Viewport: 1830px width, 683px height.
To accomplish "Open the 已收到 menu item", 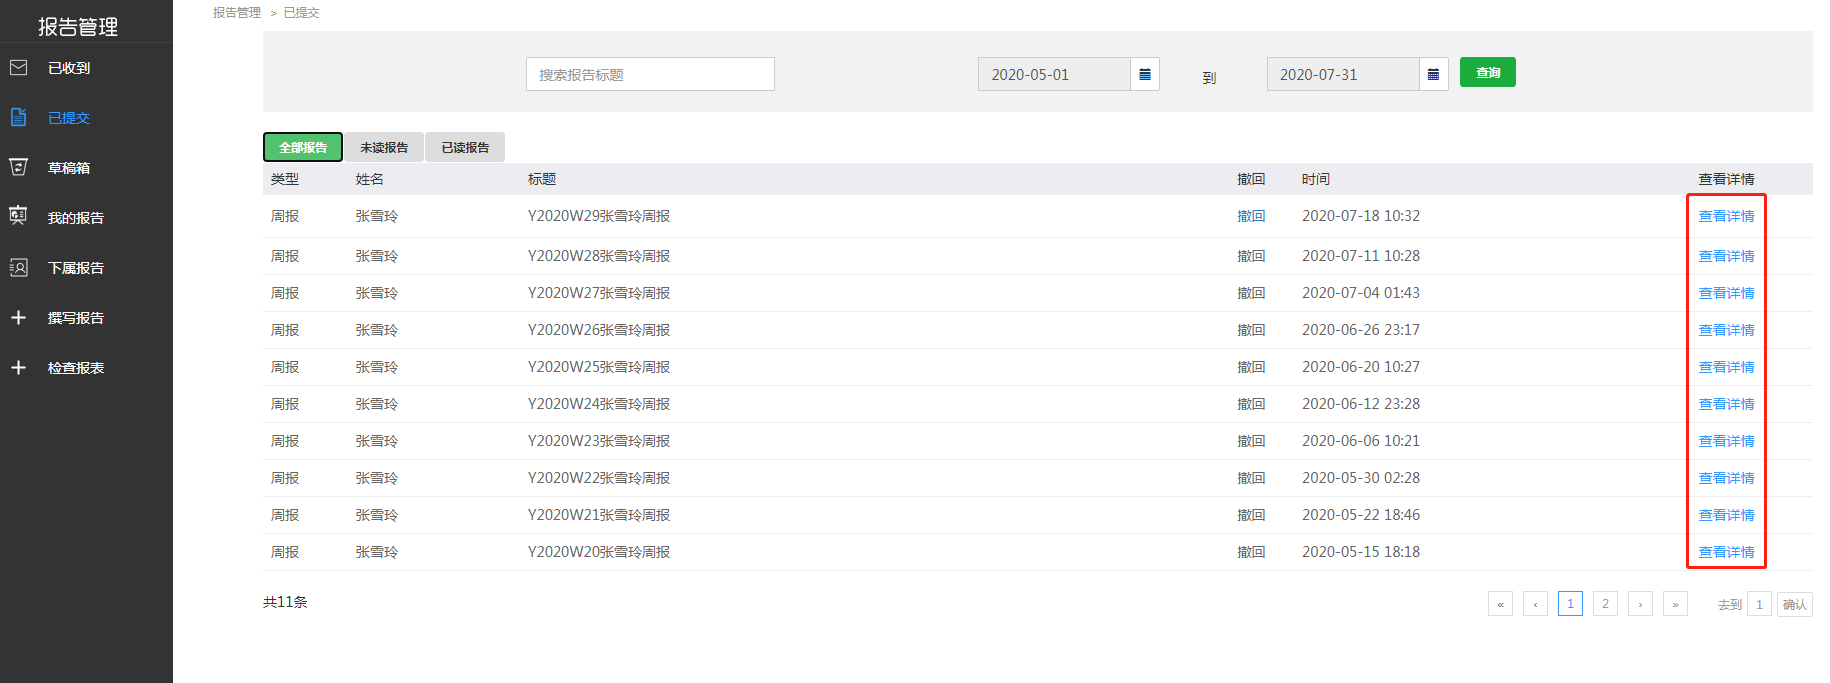I will click(x=69, y=68).
